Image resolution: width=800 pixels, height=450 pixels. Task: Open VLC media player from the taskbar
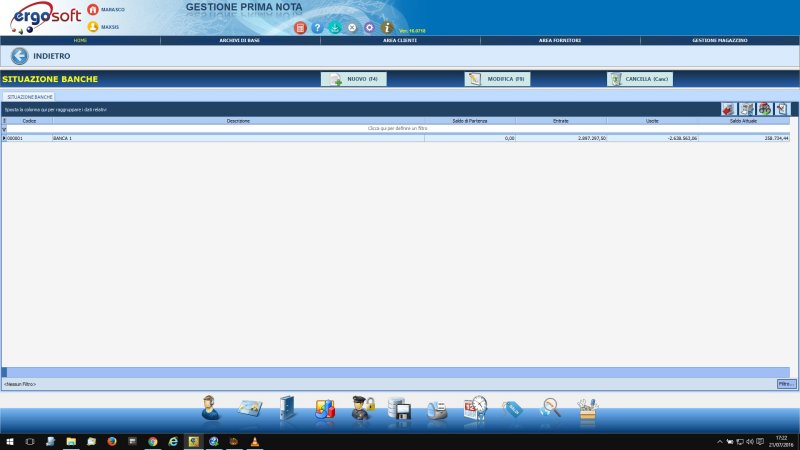click(255, 441)
